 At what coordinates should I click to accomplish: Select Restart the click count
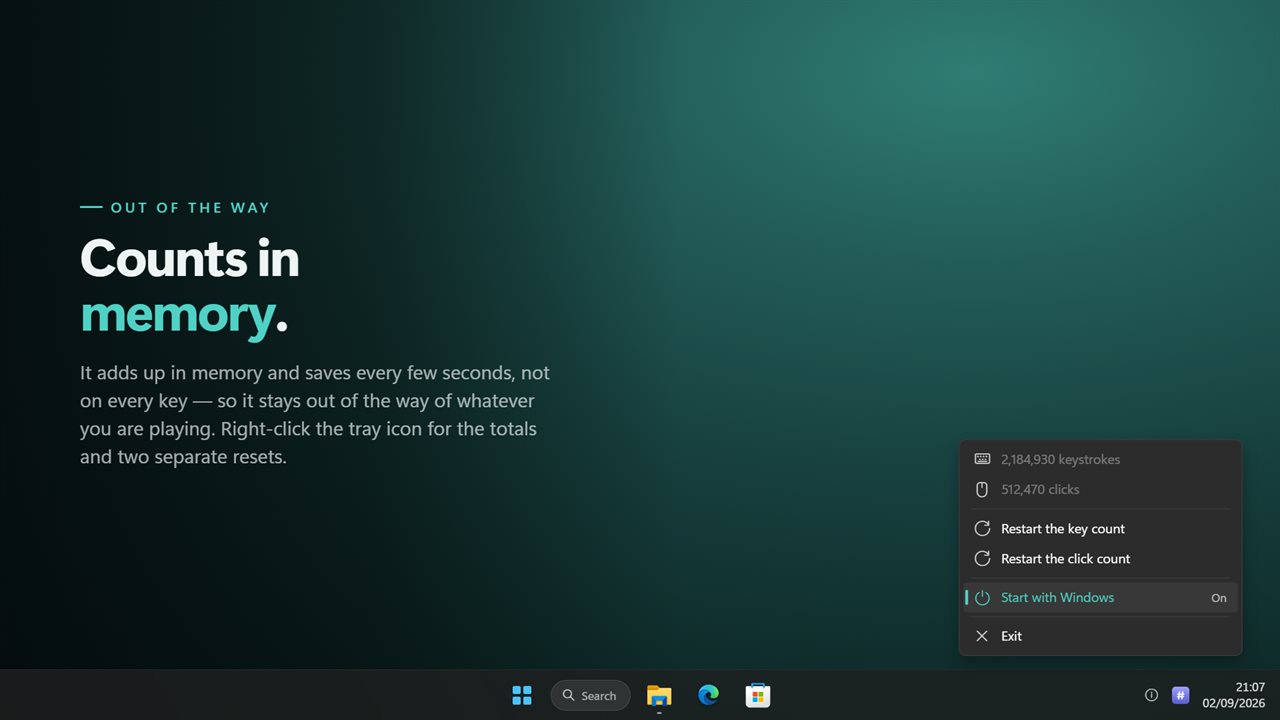(x=1100, y=559)
